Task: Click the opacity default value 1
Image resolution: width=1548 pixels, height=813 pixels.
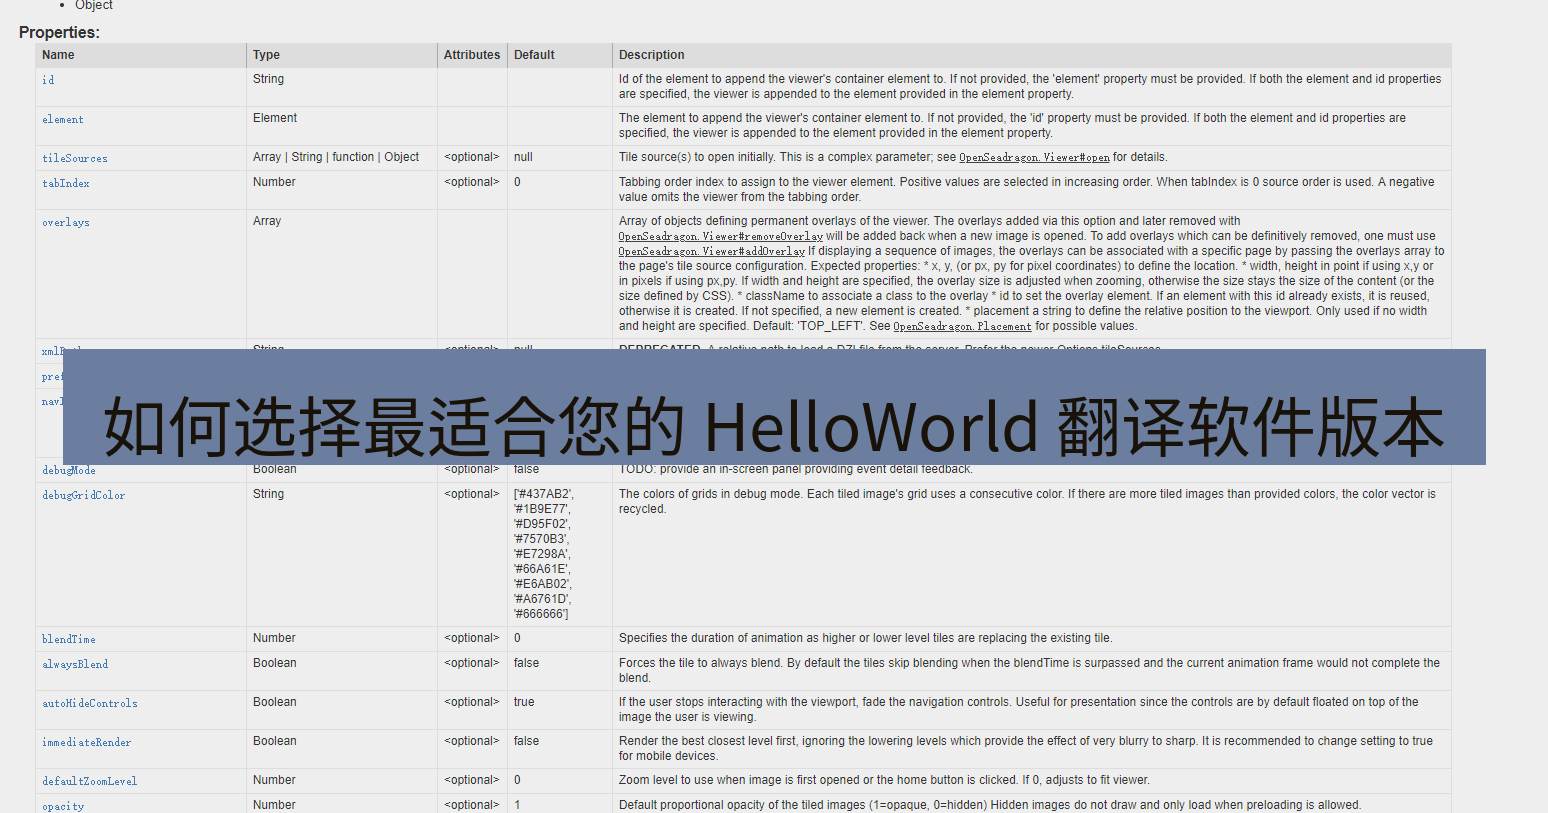Action: 517,805
